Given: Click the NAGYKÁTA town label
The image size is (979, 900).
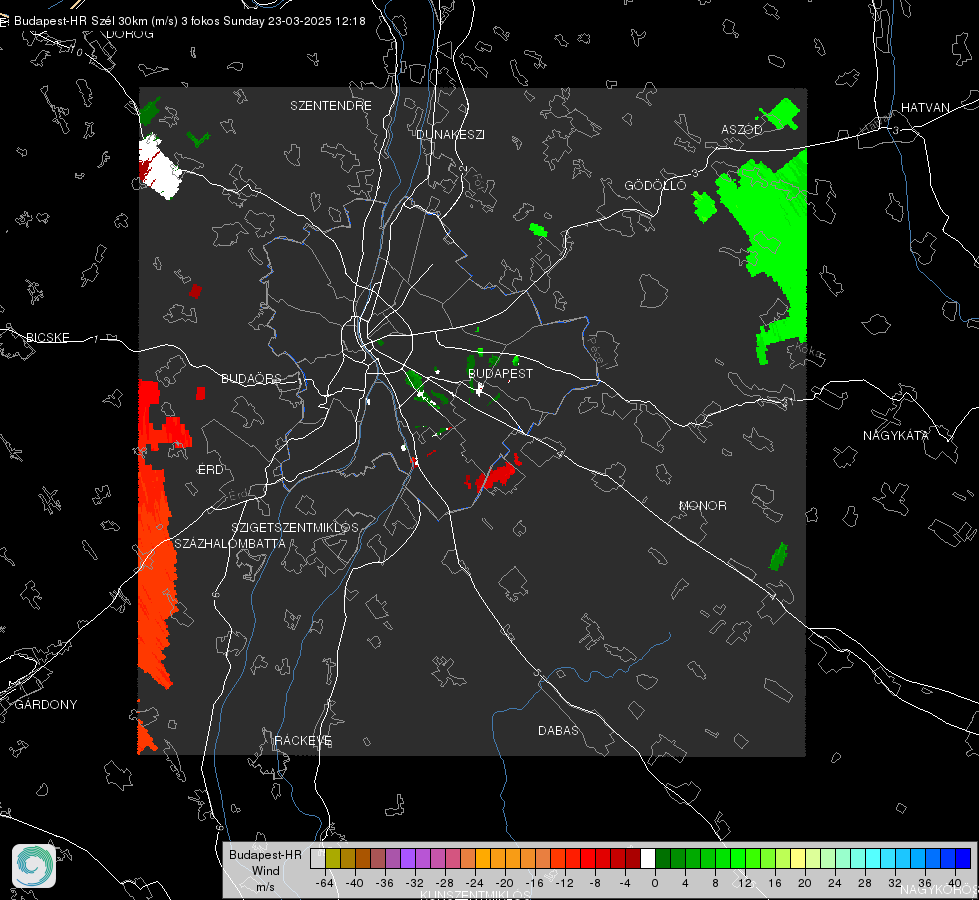Looking at the screenshot, I should [x=895, y=435].
